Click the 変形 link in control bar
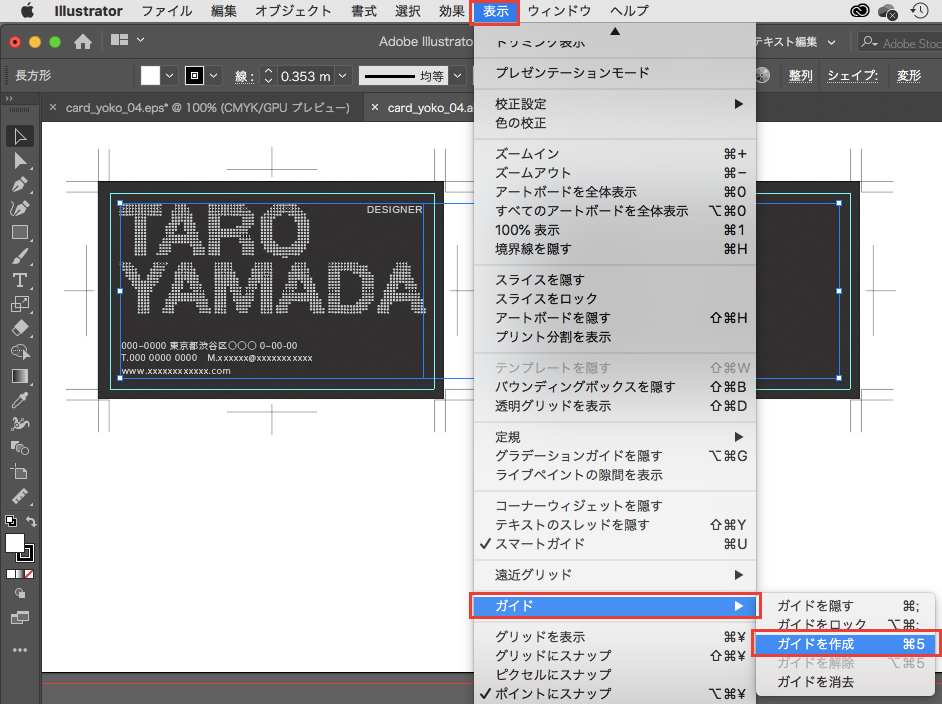The width and height of the screenshot is (942, 704). 908,76
